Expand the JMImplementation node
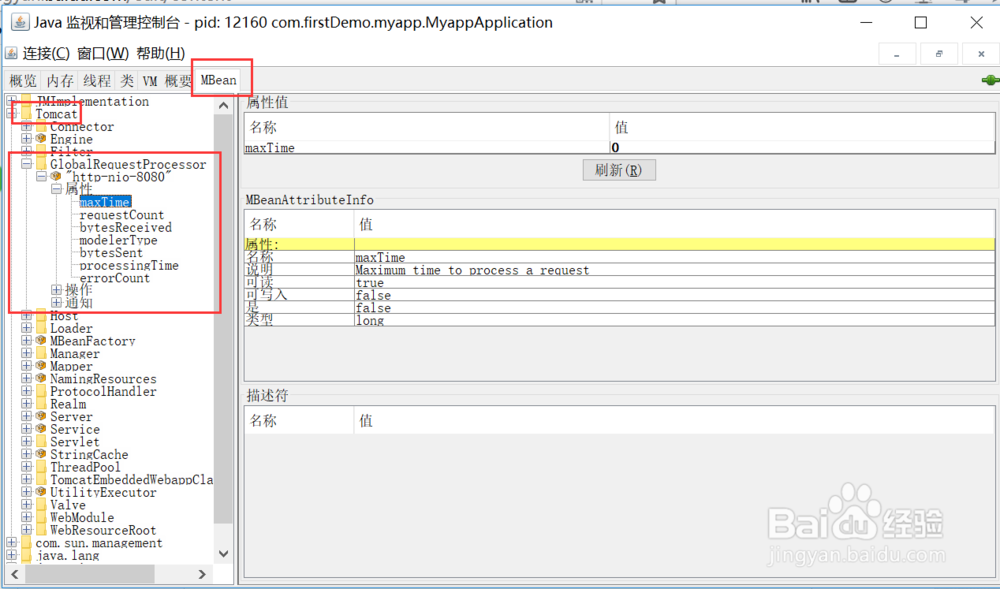The width and height of the screenshot is (1000, 589). (x=11, y=101)
